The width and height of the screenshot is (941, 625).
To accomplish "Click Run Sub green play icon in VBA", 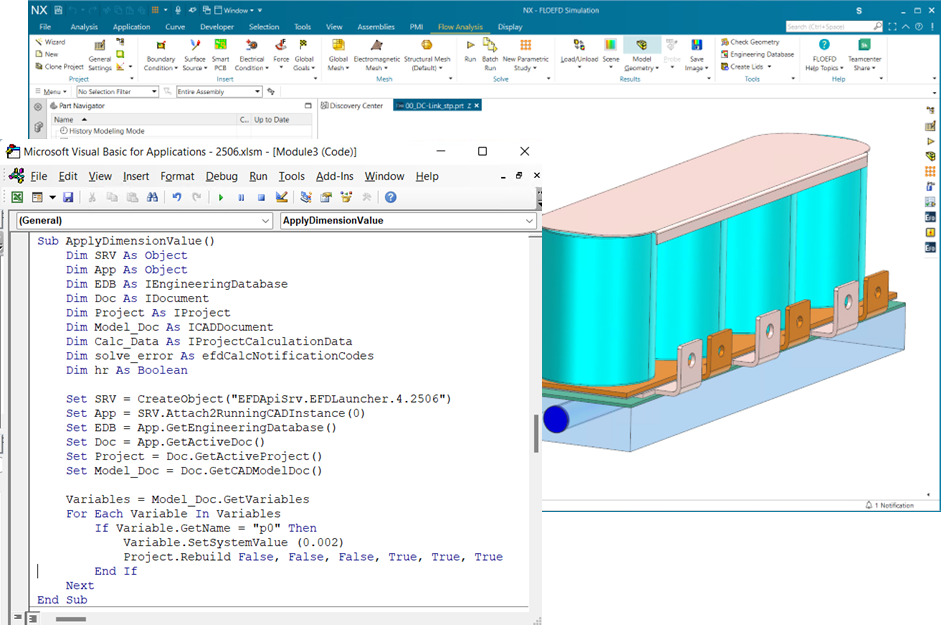I will click(x=221, y=198).
